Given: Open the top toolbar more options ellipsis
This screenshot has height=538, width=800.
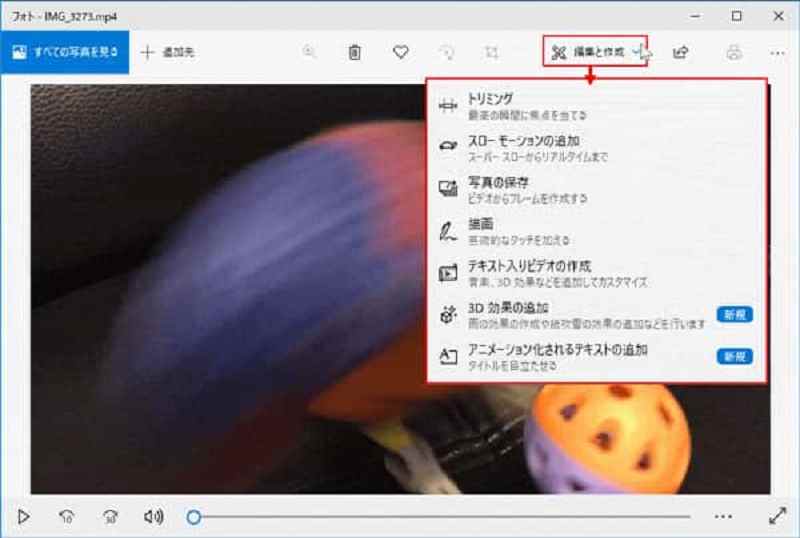Looking at the screenshot, I should (x=777, y=53).
